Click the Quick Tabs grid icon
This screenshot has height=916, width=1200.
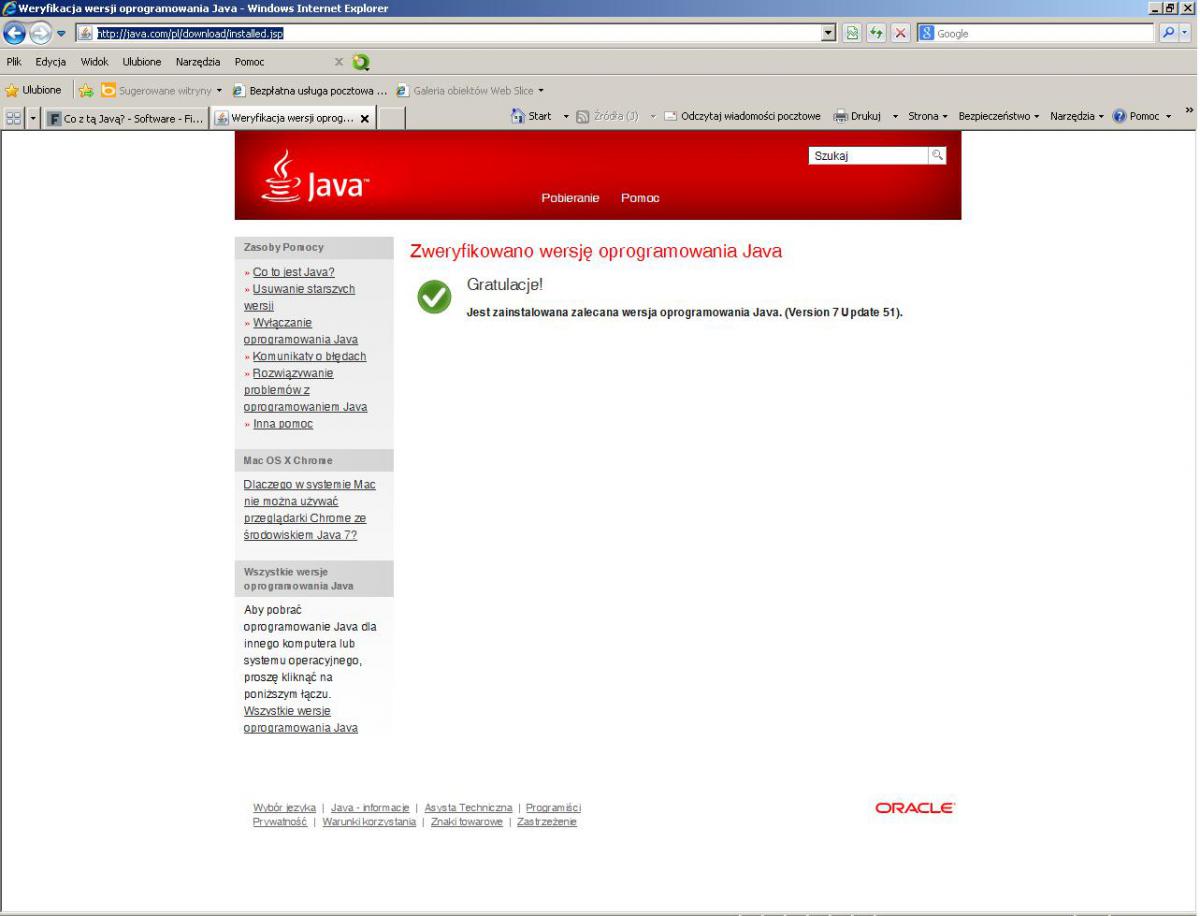15,117
